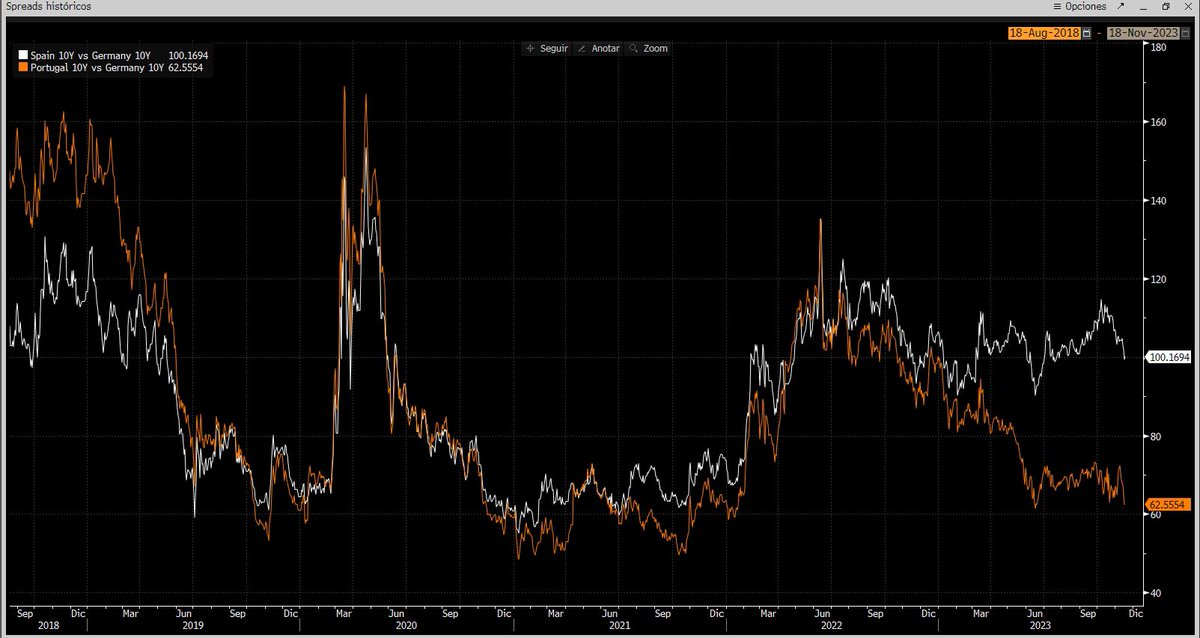1200x638 pixels.
Task: Open calendar picker for the start date
Action: (x=1086, y=32)
